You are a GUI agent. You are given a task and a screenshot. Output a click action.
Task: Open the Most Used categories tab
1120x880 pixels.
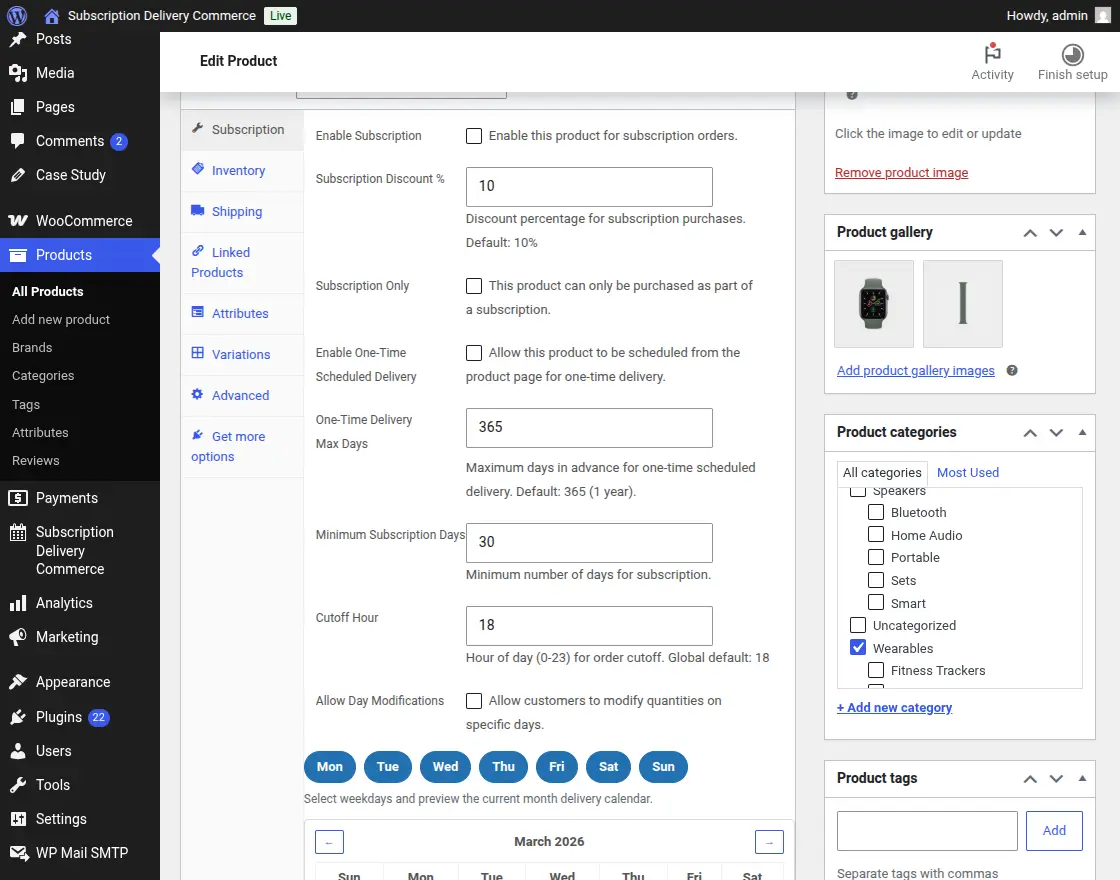pos(967,473)
